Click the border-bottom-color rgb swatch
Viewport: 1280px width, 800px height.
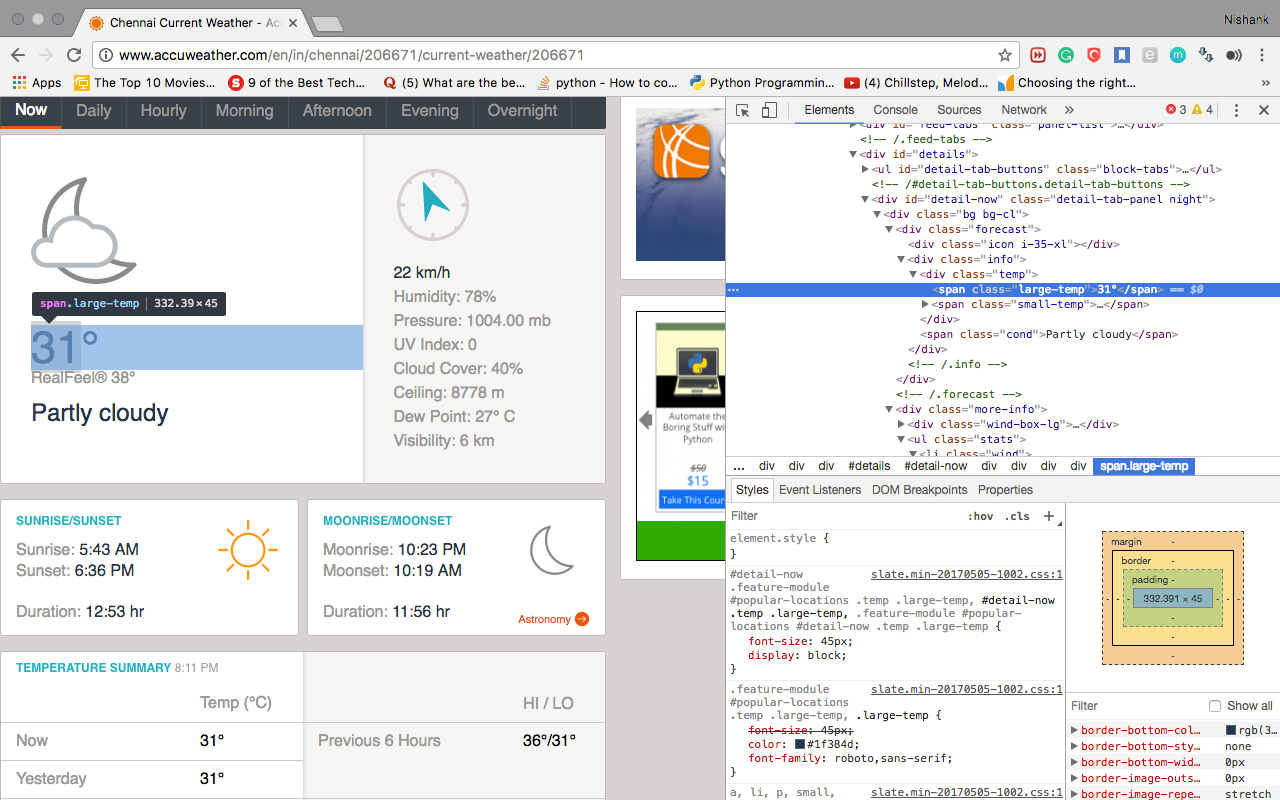(x=1231, y=730)
